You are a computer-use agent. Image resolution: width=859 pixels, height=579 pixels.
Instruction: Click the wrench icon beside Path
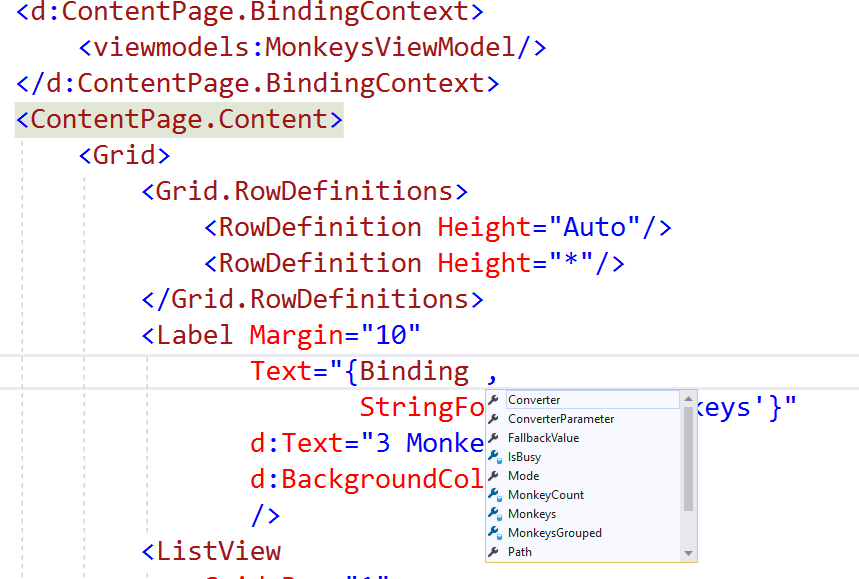pos(493,551)
